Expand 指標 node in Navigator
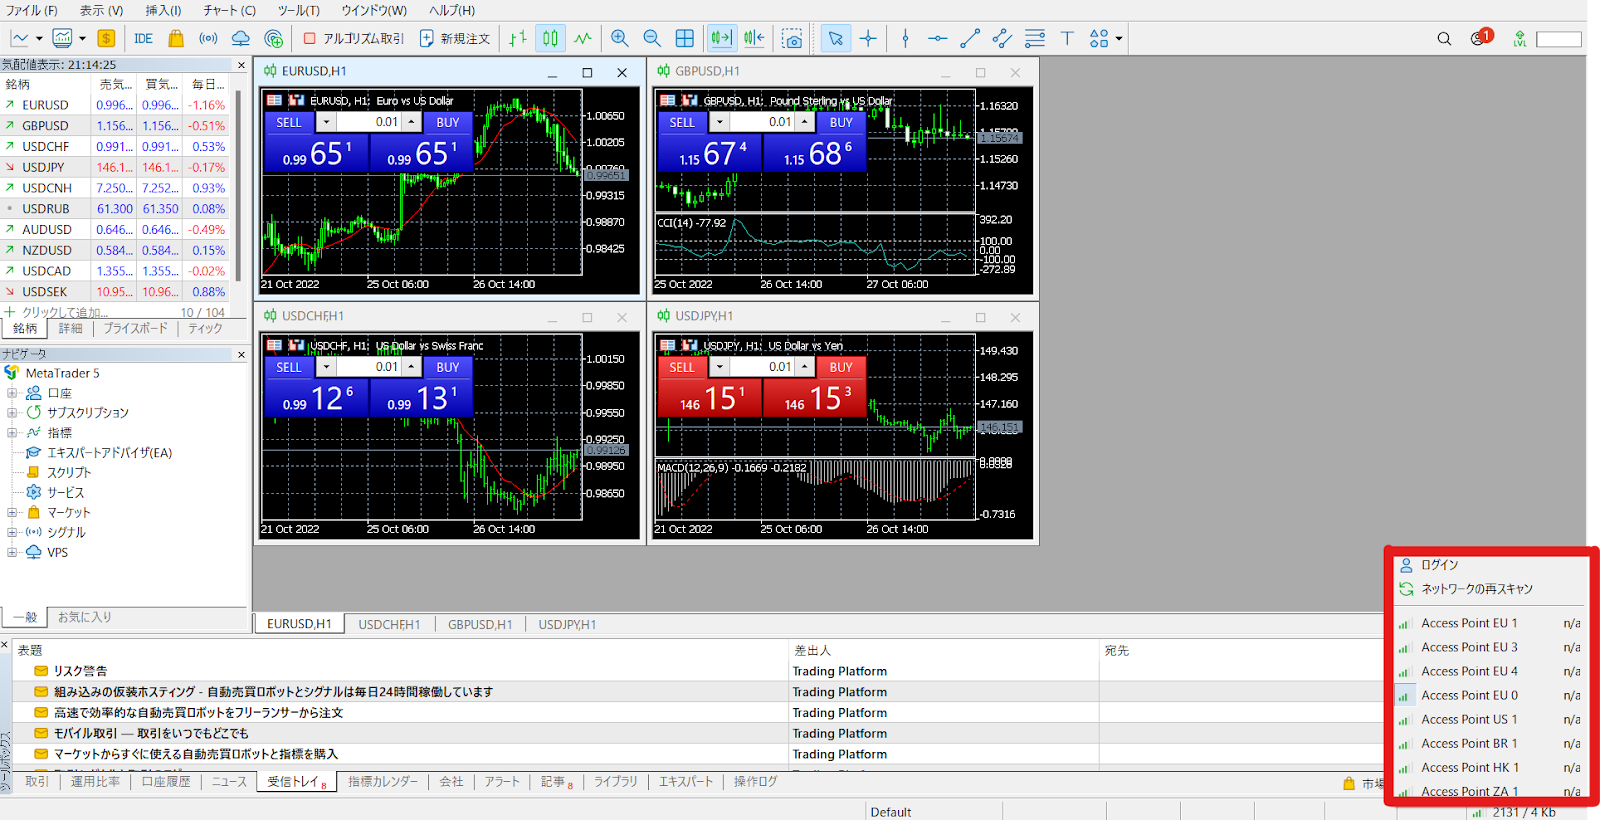 click(12, 433)
